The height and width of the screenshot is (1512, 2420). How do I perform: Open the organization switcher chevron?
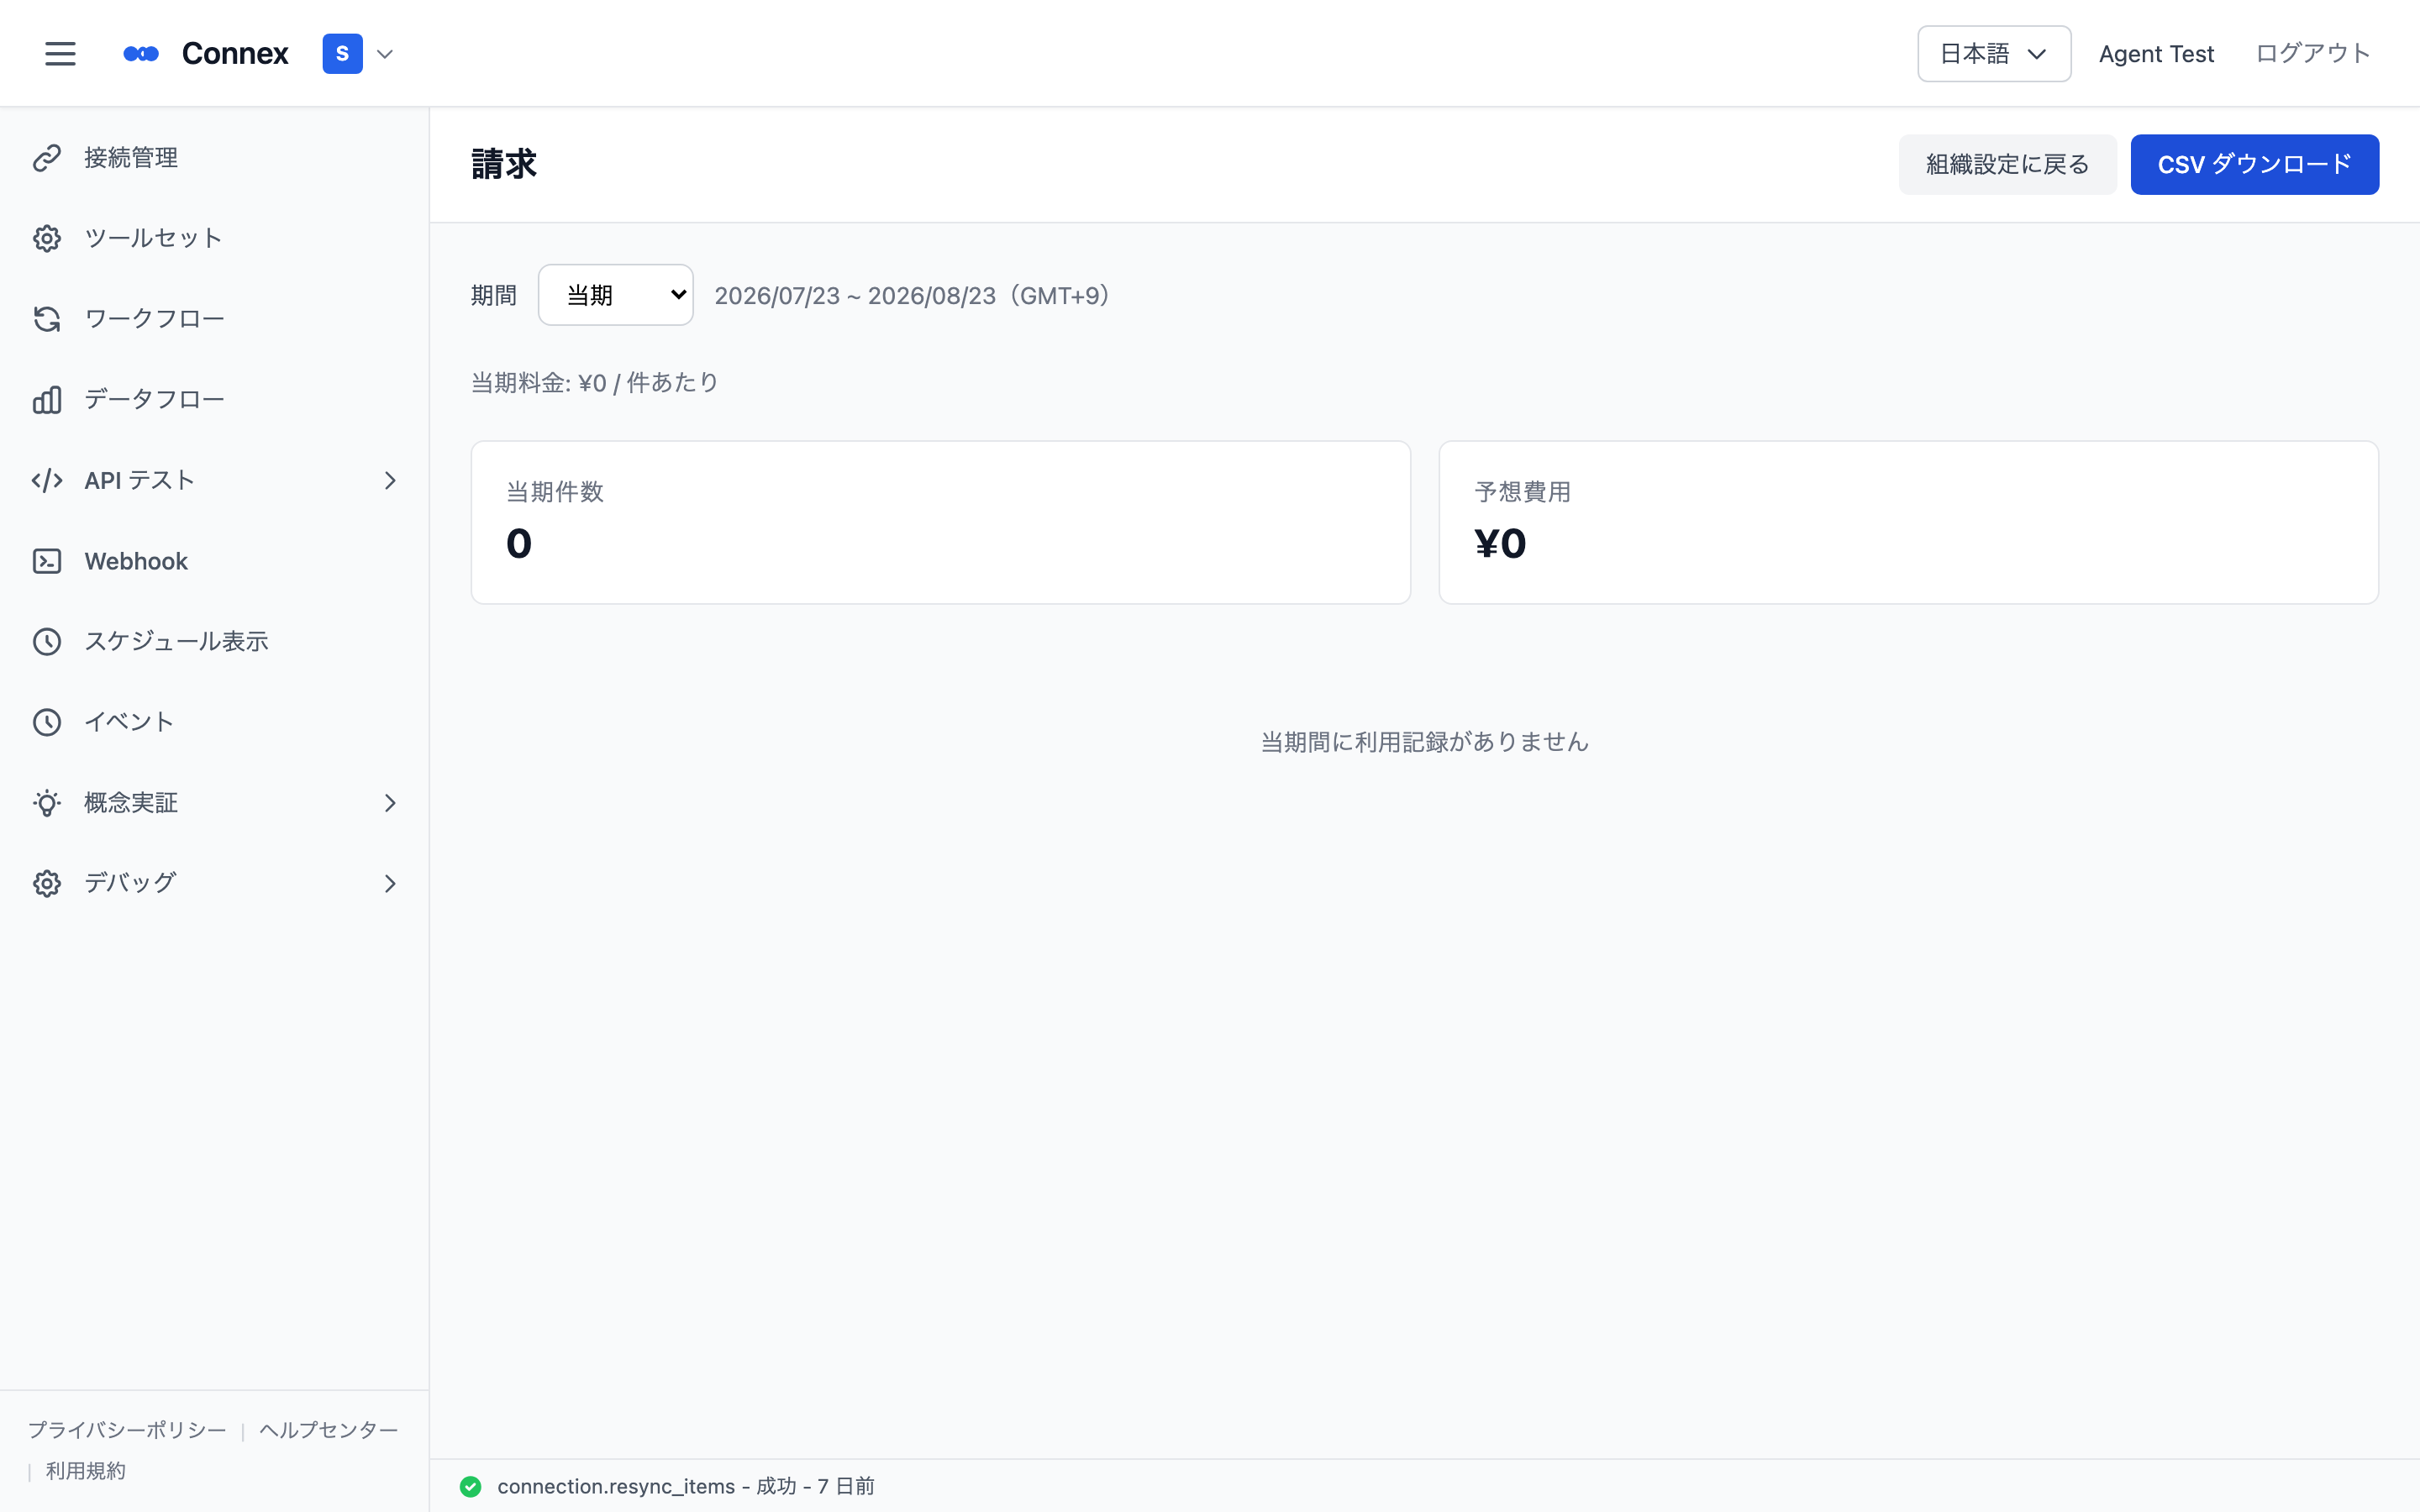385,54
